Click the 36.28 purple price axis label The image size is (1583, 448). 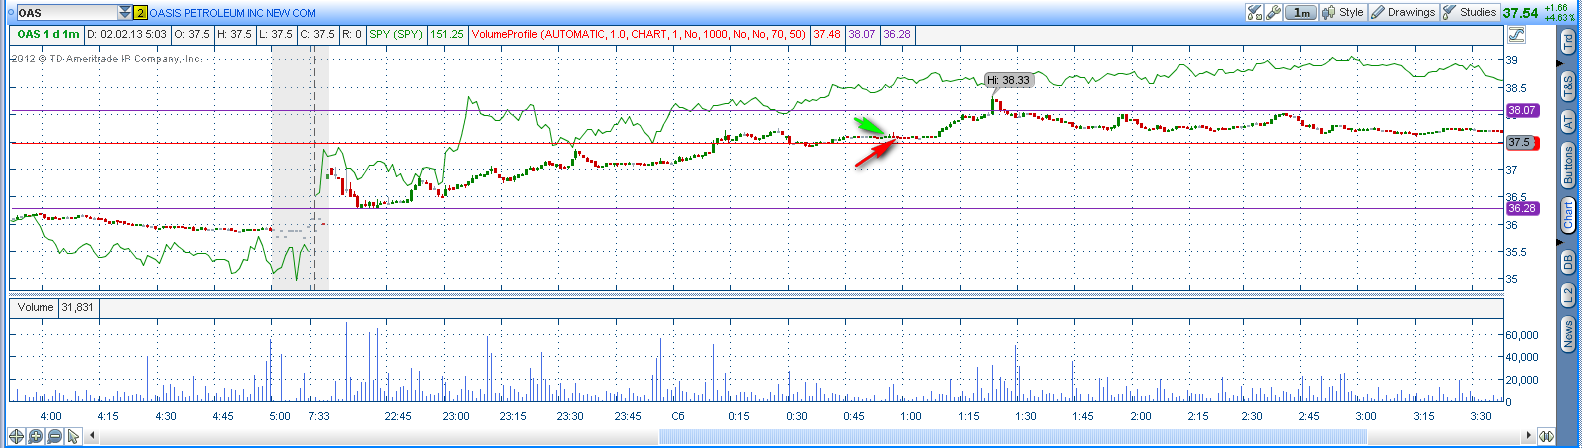coord(1522,208)
